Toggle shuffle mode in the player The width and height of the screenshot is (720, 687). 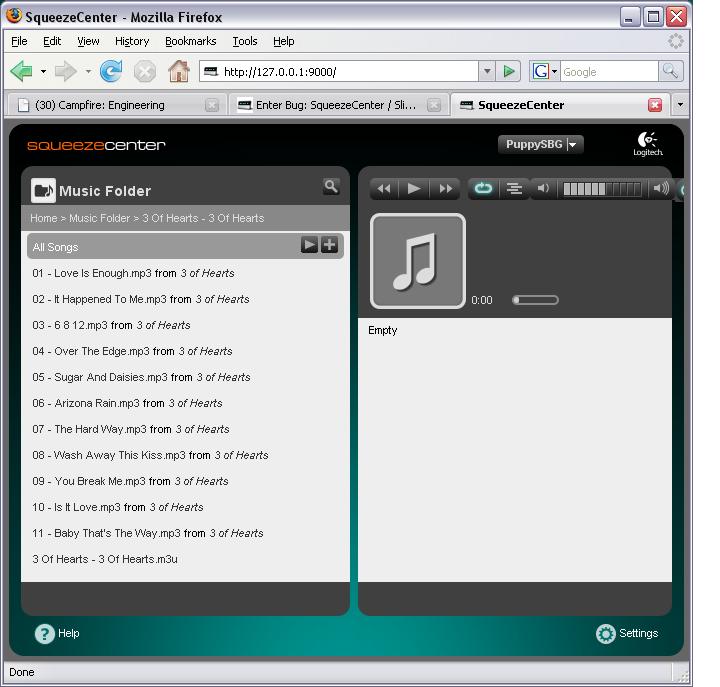click(514, 189)
